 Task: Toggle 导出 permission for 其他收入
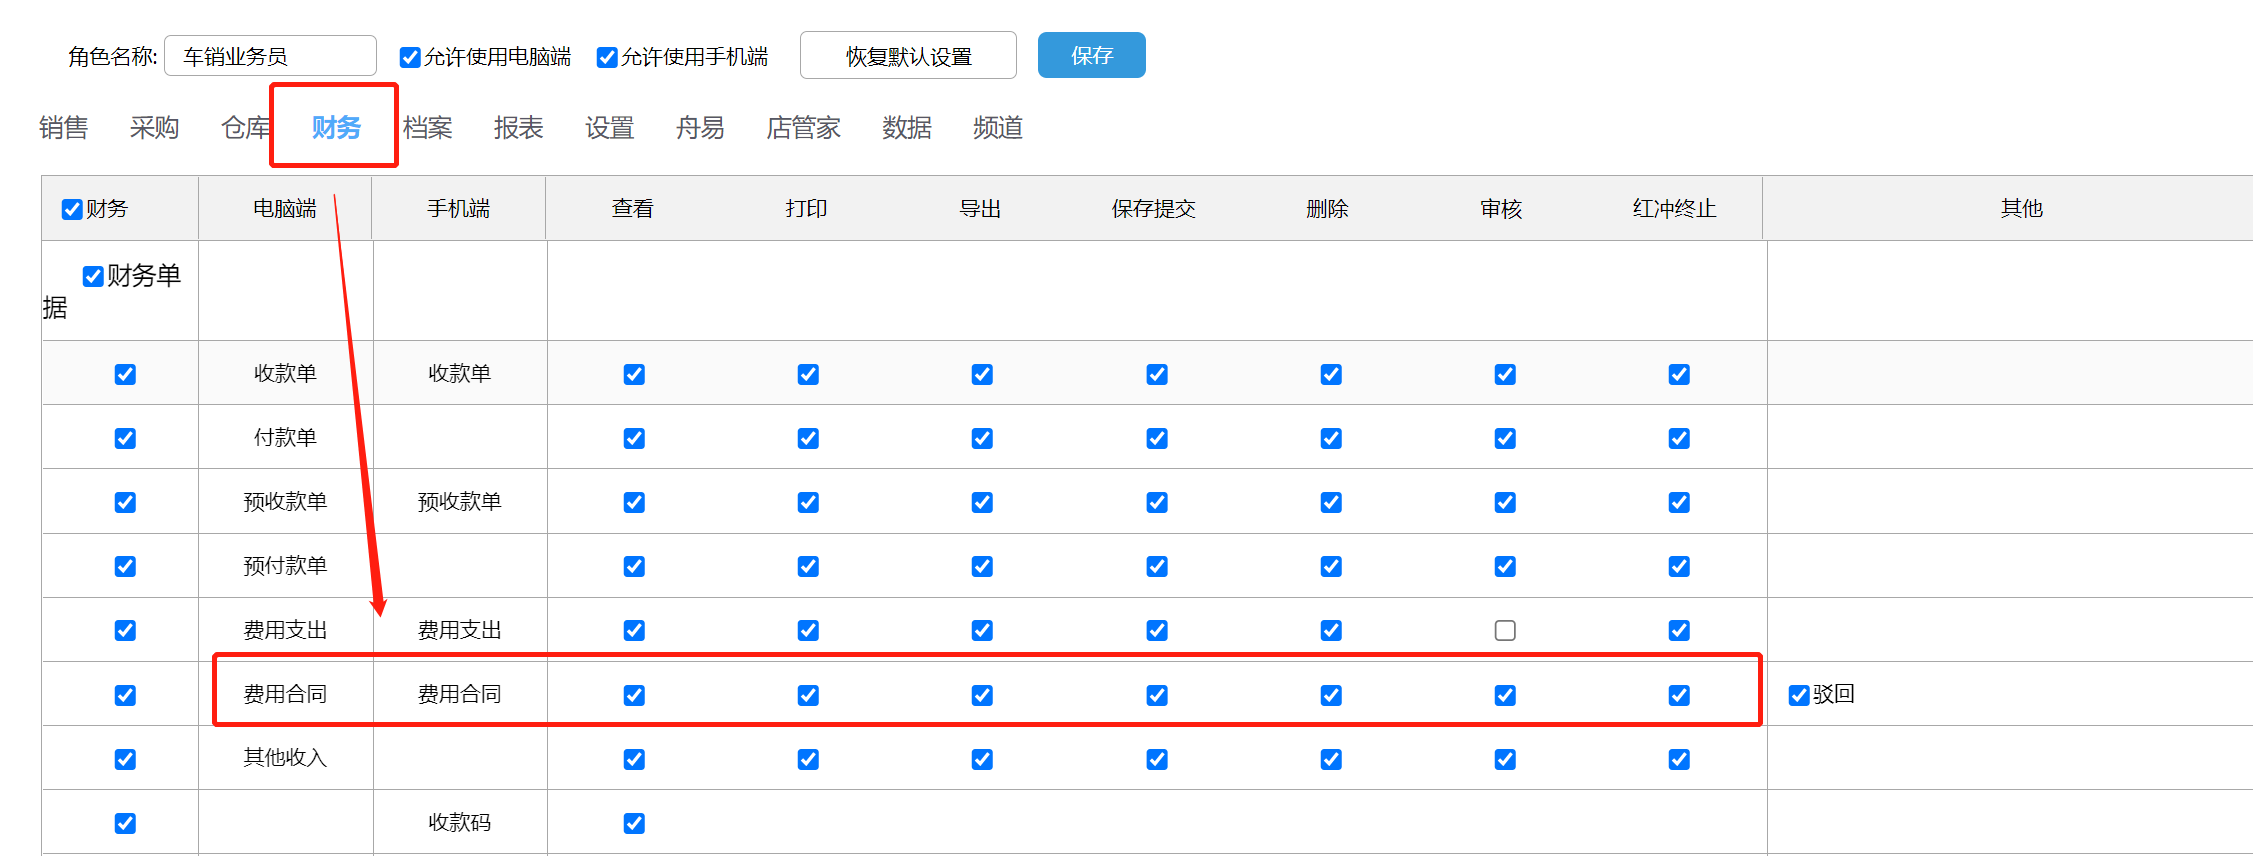(982, 759)
